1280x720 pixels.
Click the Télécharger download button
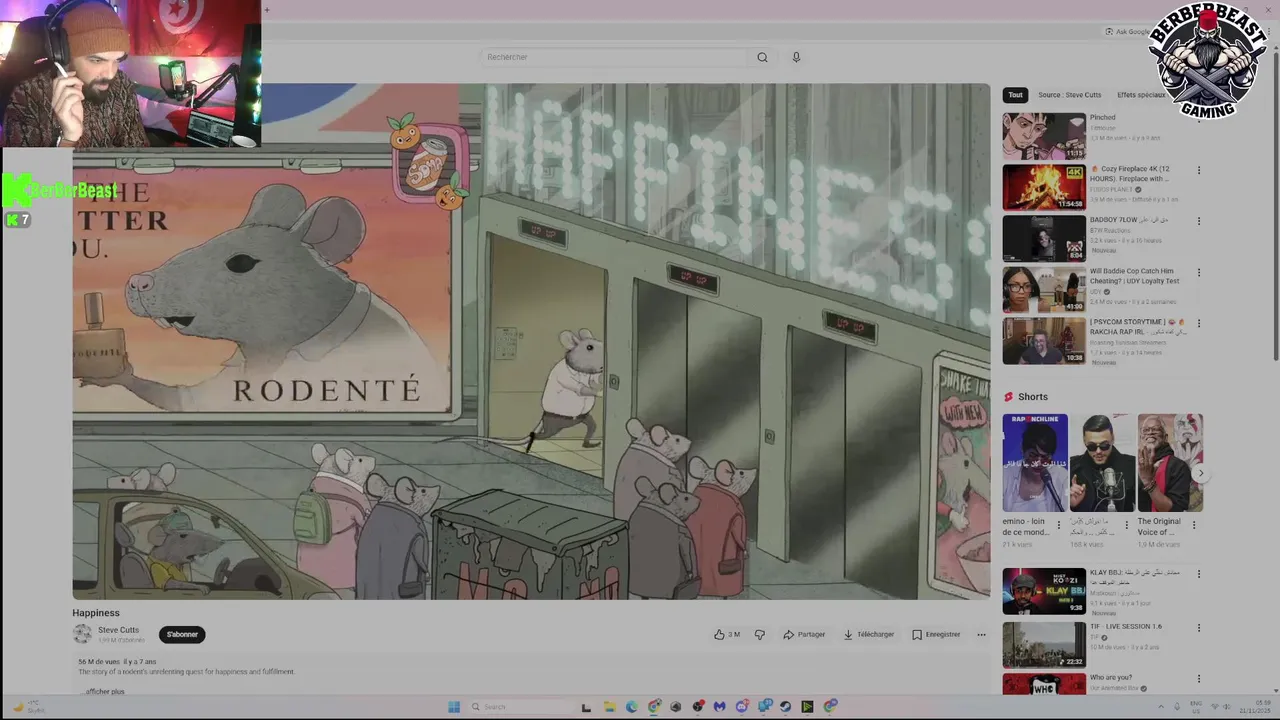pos(869,634)
